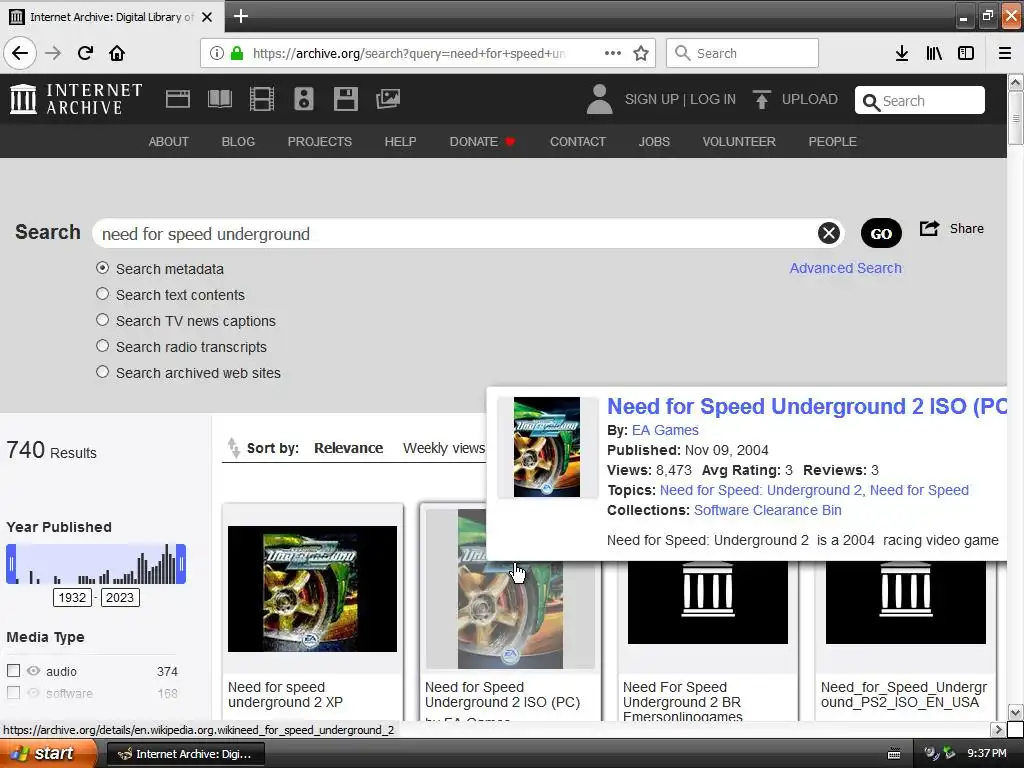Click the sort direction arrows icon
Screen dimensions: 1024x768
(233, 448)
